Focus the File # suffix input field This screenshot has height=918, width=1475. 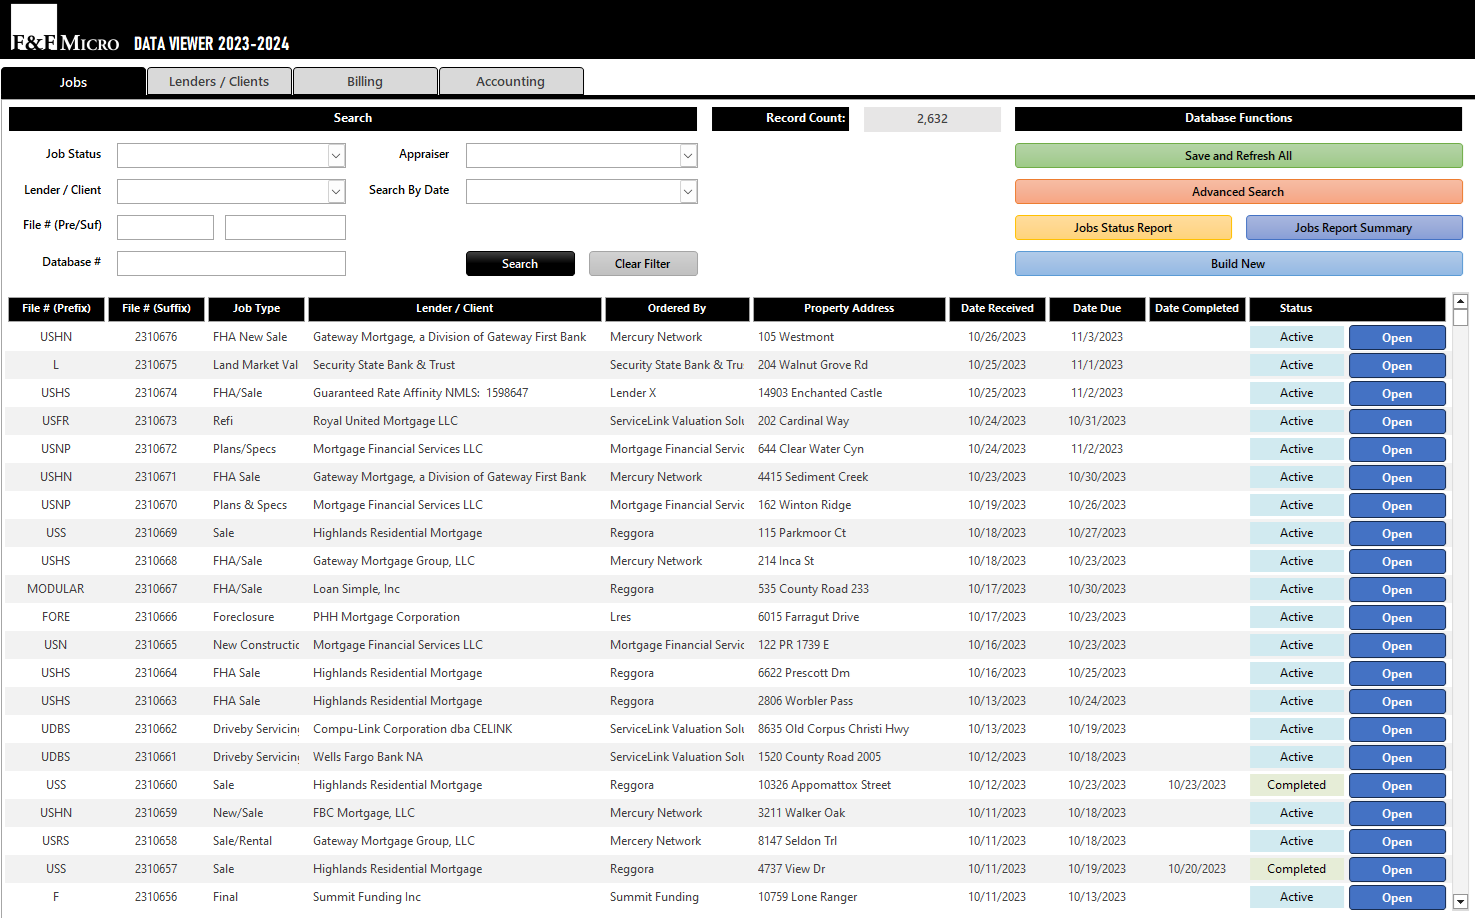click(x=285, y=227)
